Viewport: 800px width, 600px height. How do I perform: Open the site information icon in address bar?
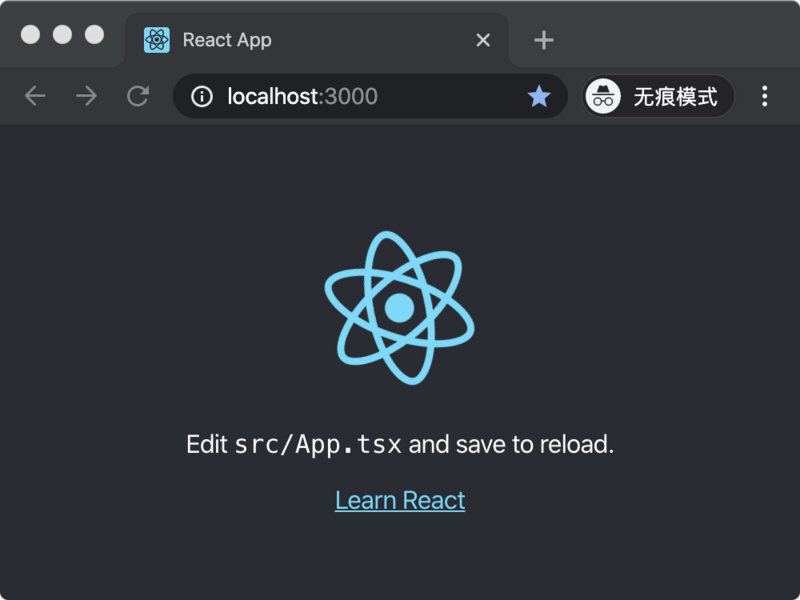(x=203, y=96)
